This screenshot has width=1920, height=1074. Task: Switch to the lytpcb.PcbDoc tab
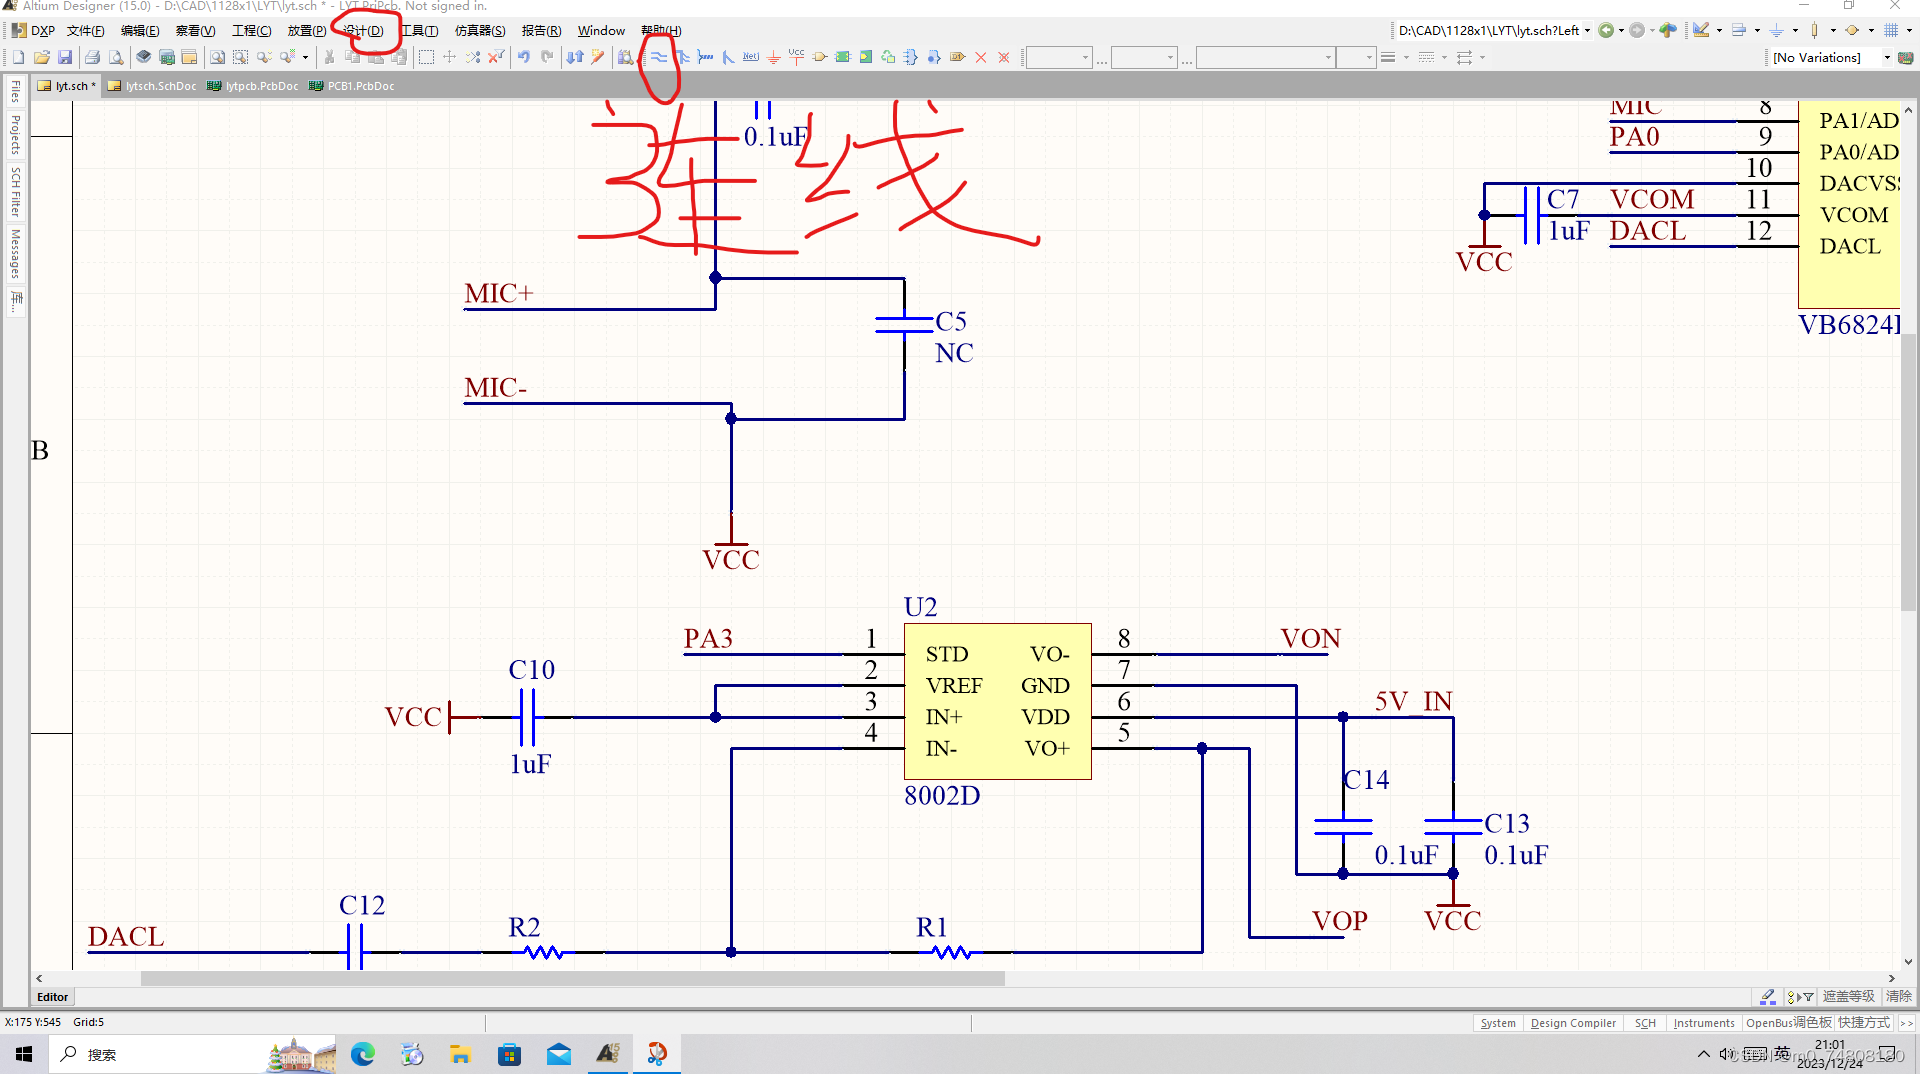(253, 86)
